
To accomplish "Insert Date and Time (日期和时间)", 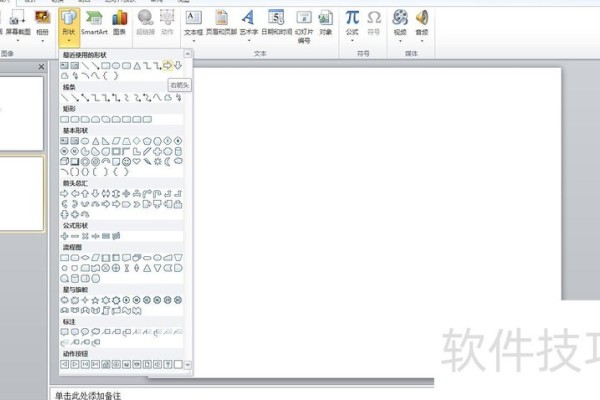I will click(276, 23).
